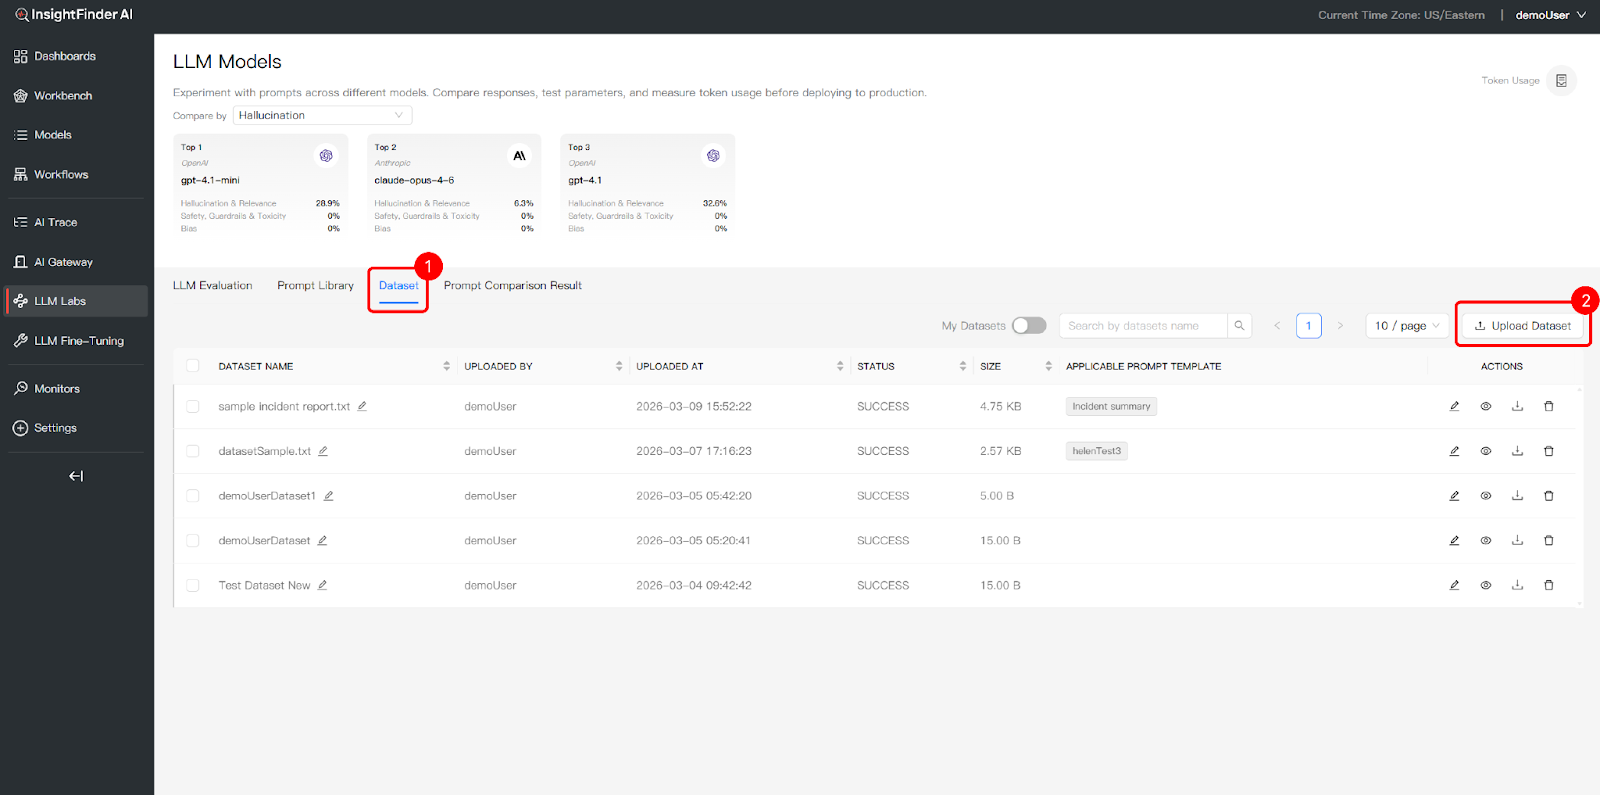Open the Prompt Comparison Result tab
The width and height of the screenshot is (1600, 795).
(x=512, y=286)
